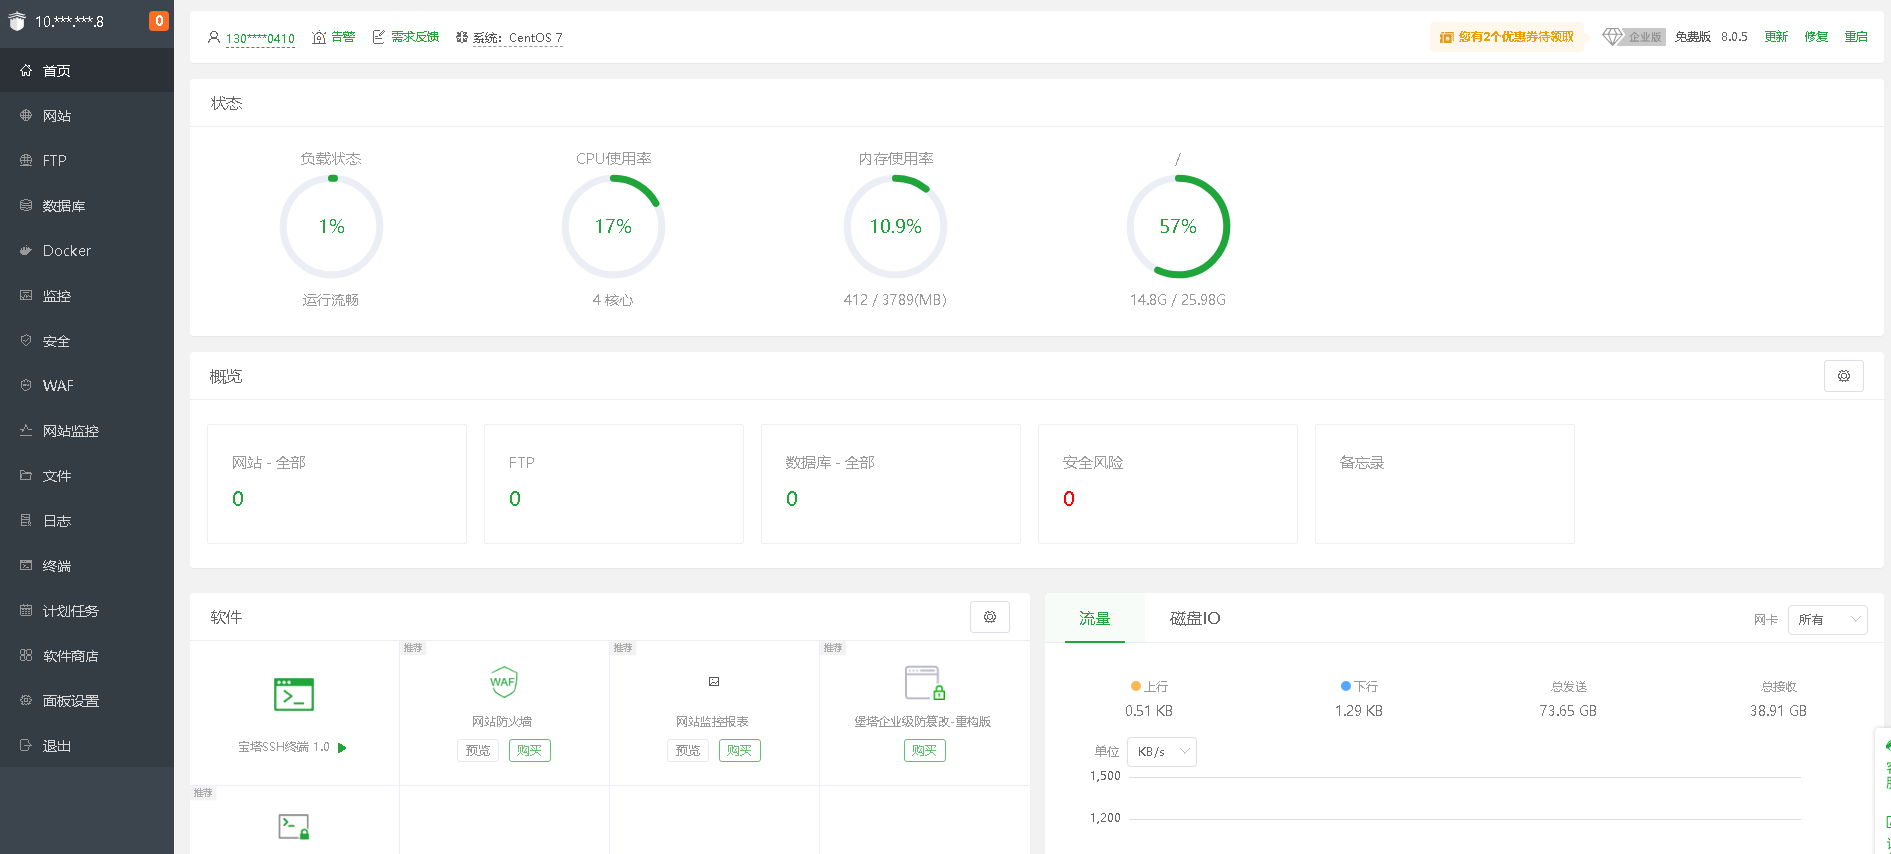The image size is (1891, 854).
Task: Click 购买 button under 网站防火墙
Action: [x=529, y=751]
